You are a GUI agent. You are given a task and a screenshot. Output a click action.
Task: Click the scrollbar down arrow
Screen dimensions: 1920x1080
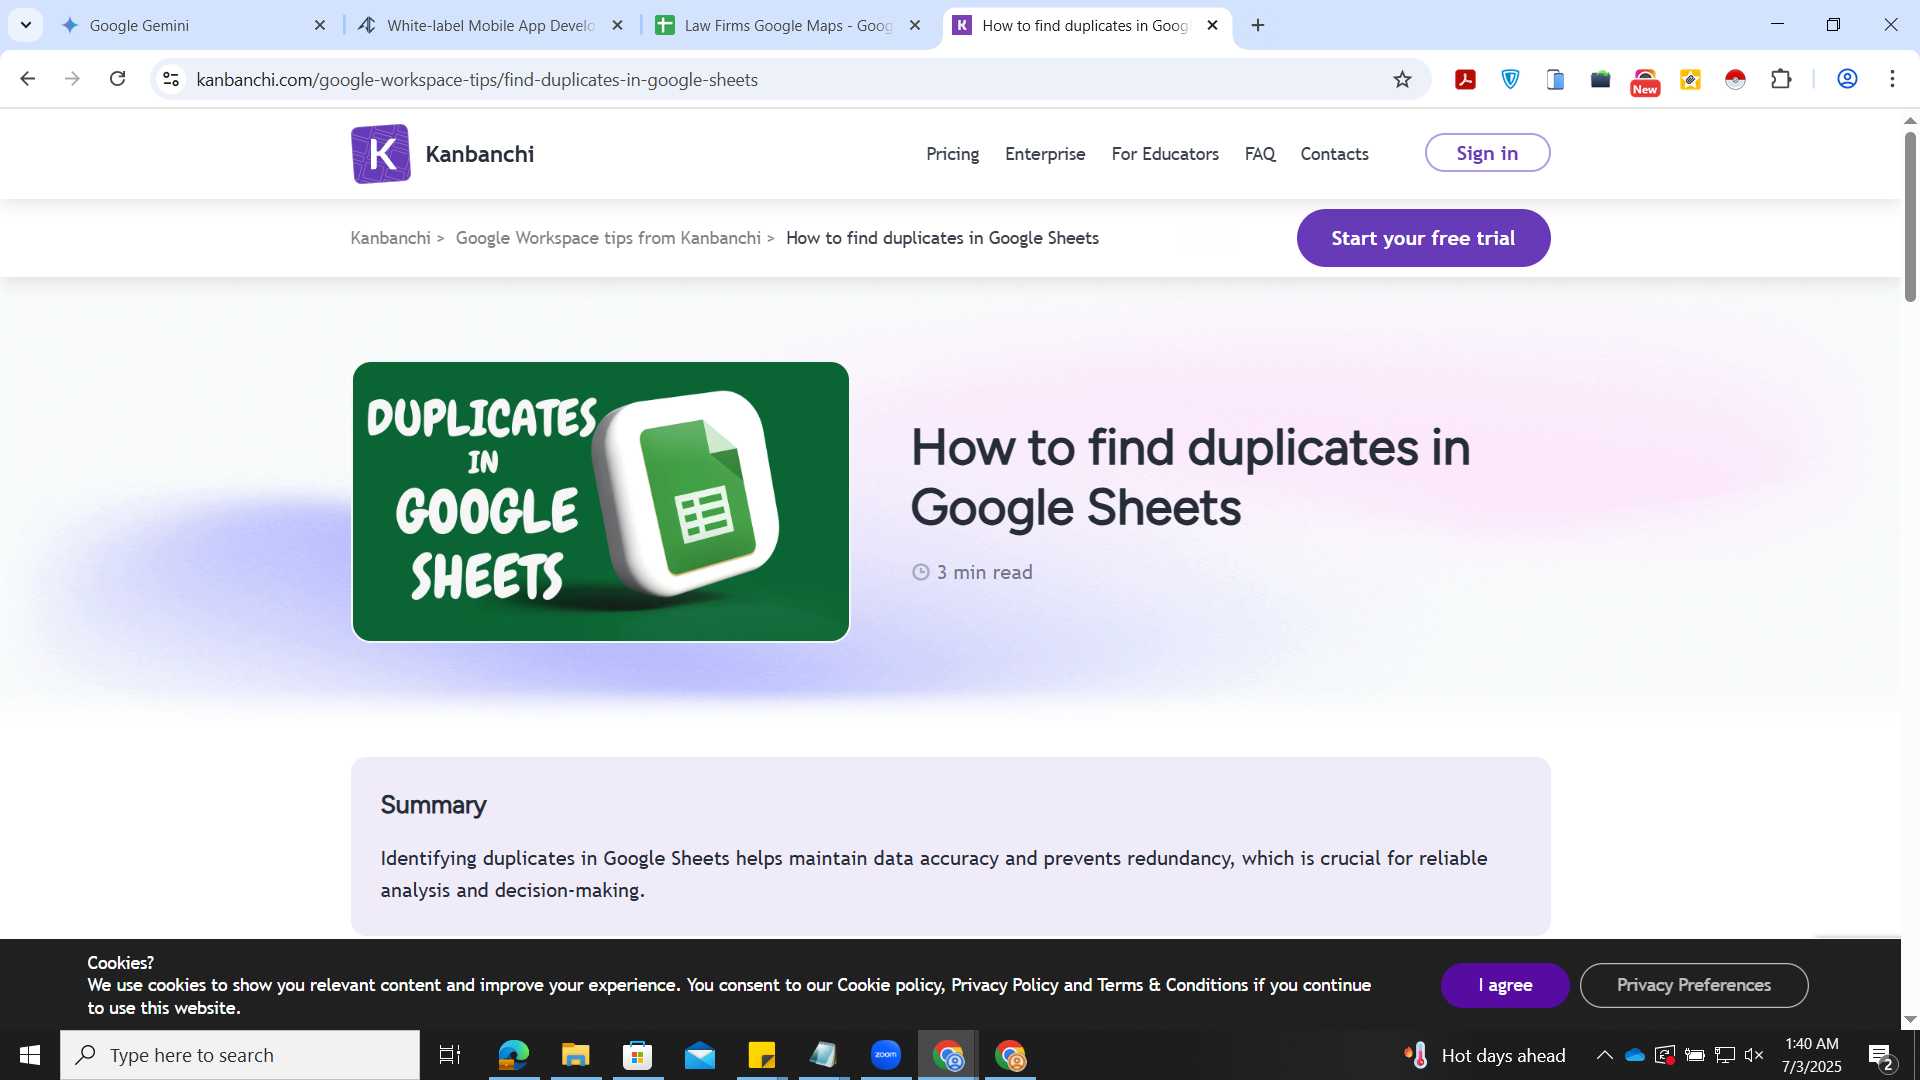[x=1910, y=1019]
